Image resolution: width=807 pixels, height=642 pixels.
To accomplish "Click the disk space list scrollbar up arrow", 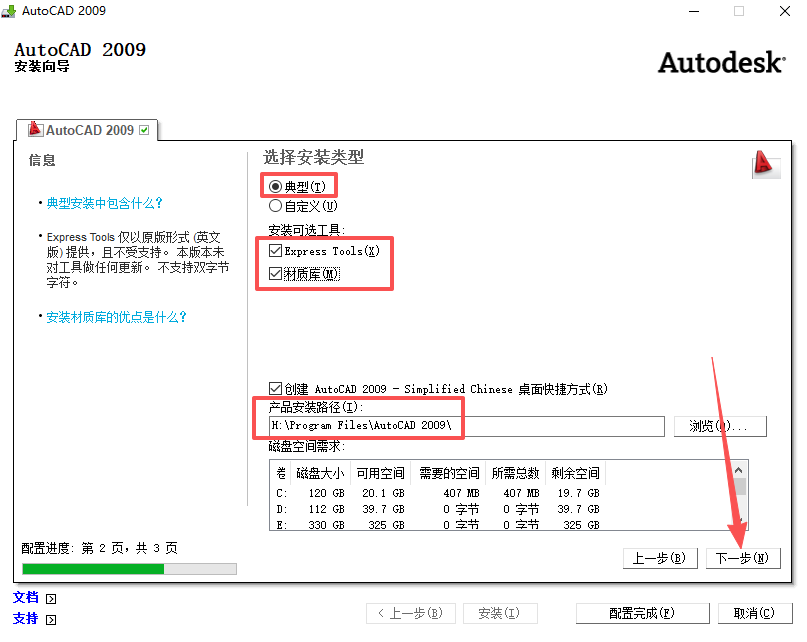I will 741,469.
